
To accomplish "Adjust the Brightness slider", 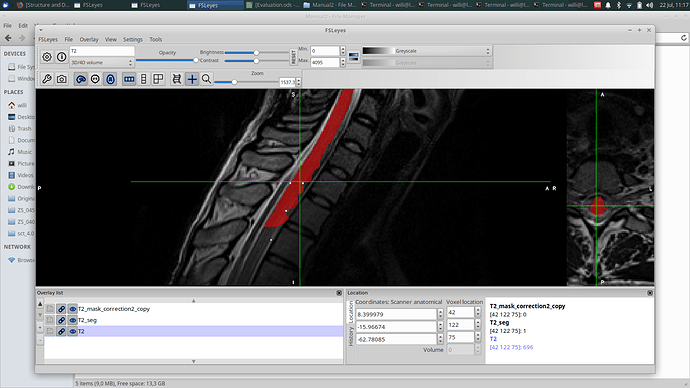I will tap(257, 52).
